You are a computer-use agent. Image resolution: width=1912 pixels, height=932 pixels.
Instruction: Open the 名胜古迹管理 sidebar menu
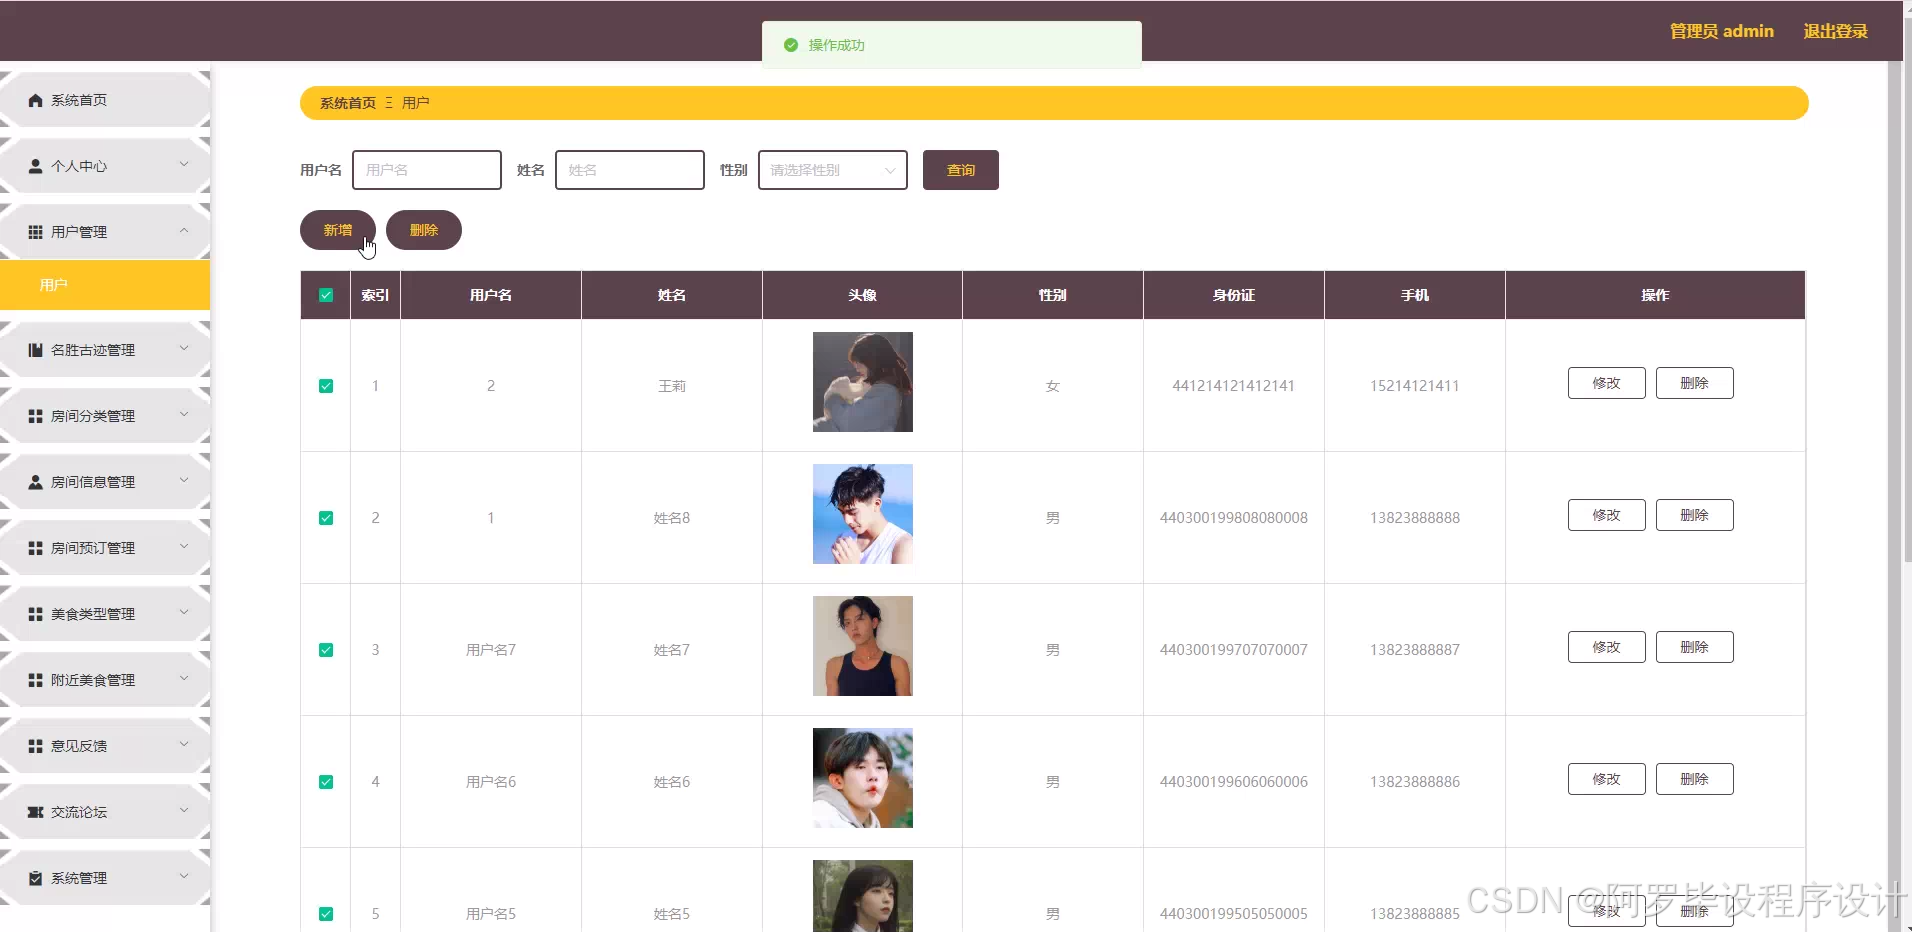105,350
